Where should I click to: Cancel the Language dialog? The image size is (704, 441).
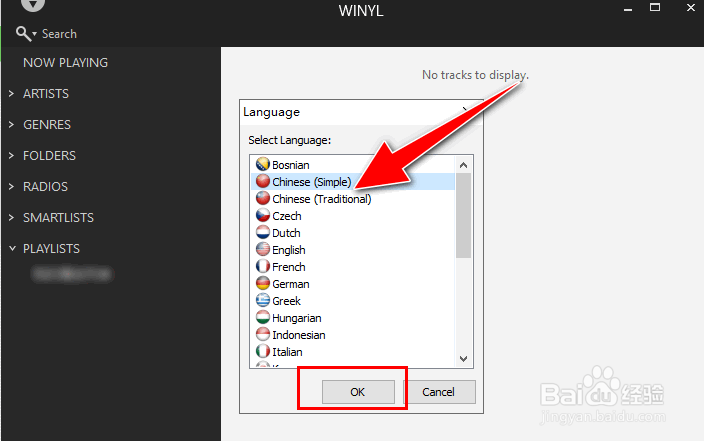point(439,392)
